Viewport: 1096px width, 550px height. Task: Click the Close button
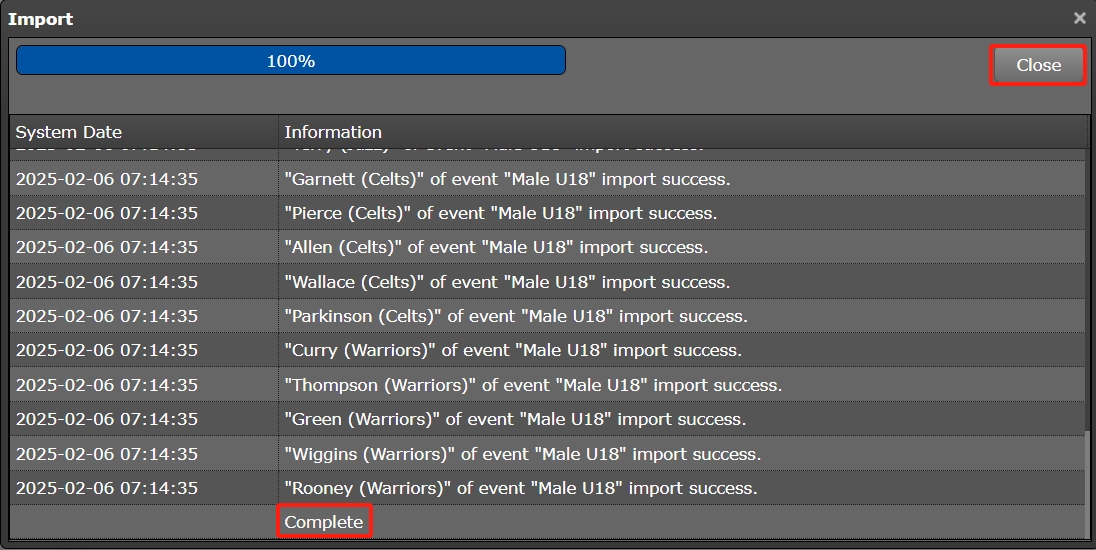1038,65
